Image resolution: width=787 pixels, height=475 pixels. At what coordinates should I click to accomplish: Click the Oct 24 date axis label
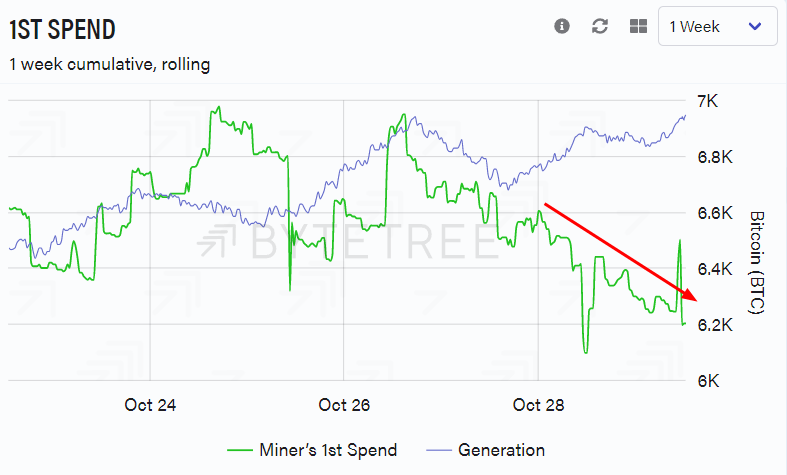150,405
